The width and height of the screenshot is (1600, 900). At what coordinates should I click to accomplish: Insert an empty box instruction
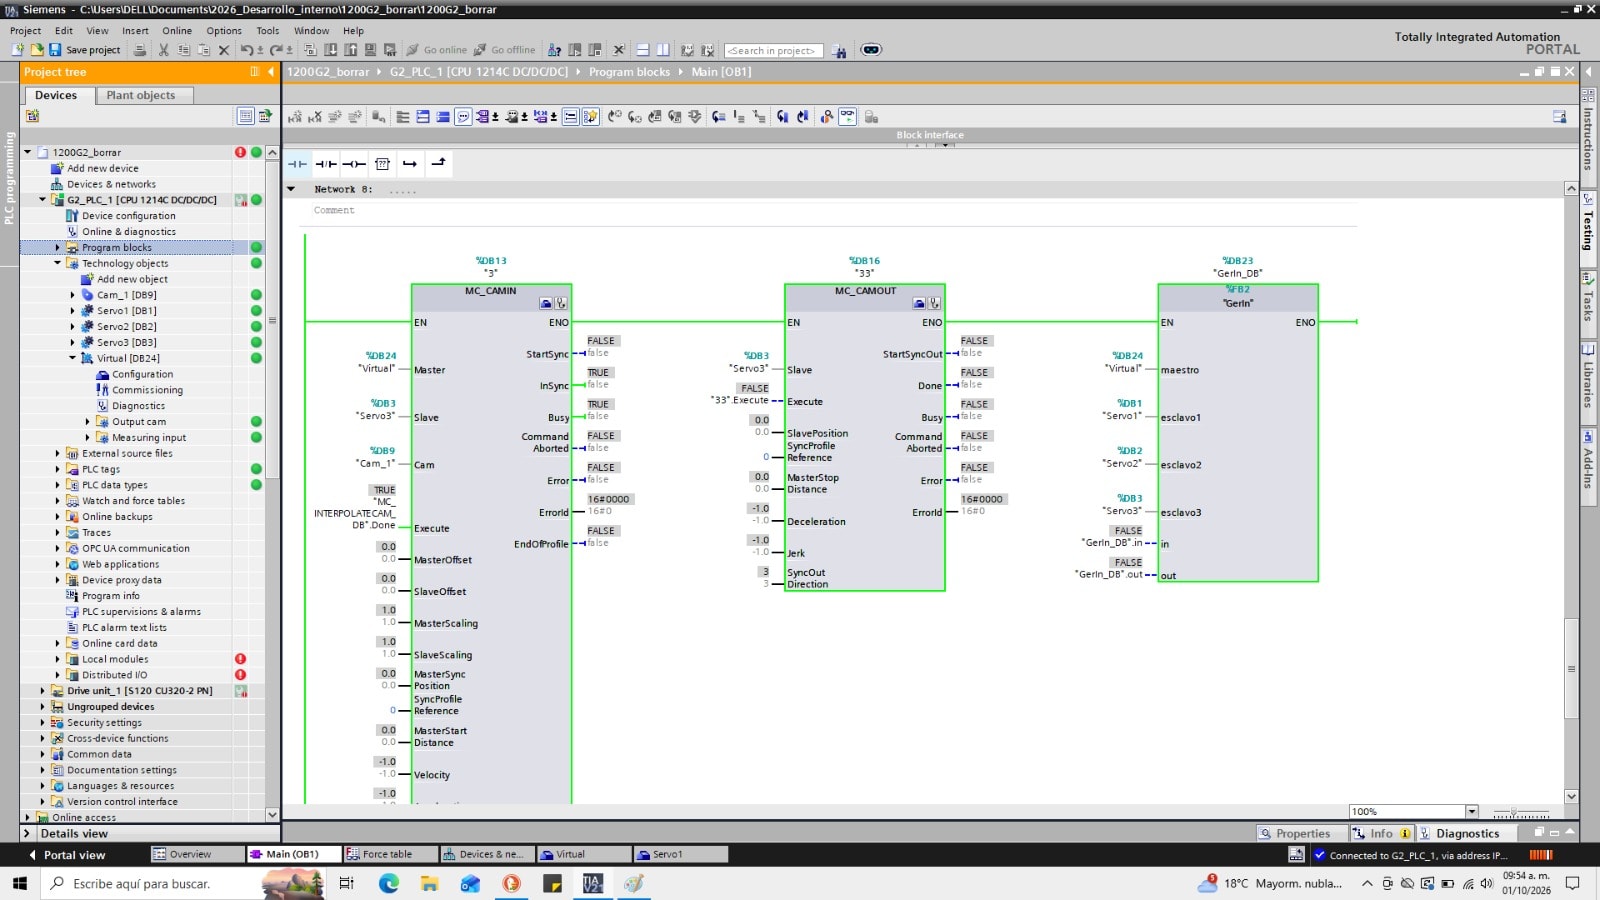tap(382, 163)
